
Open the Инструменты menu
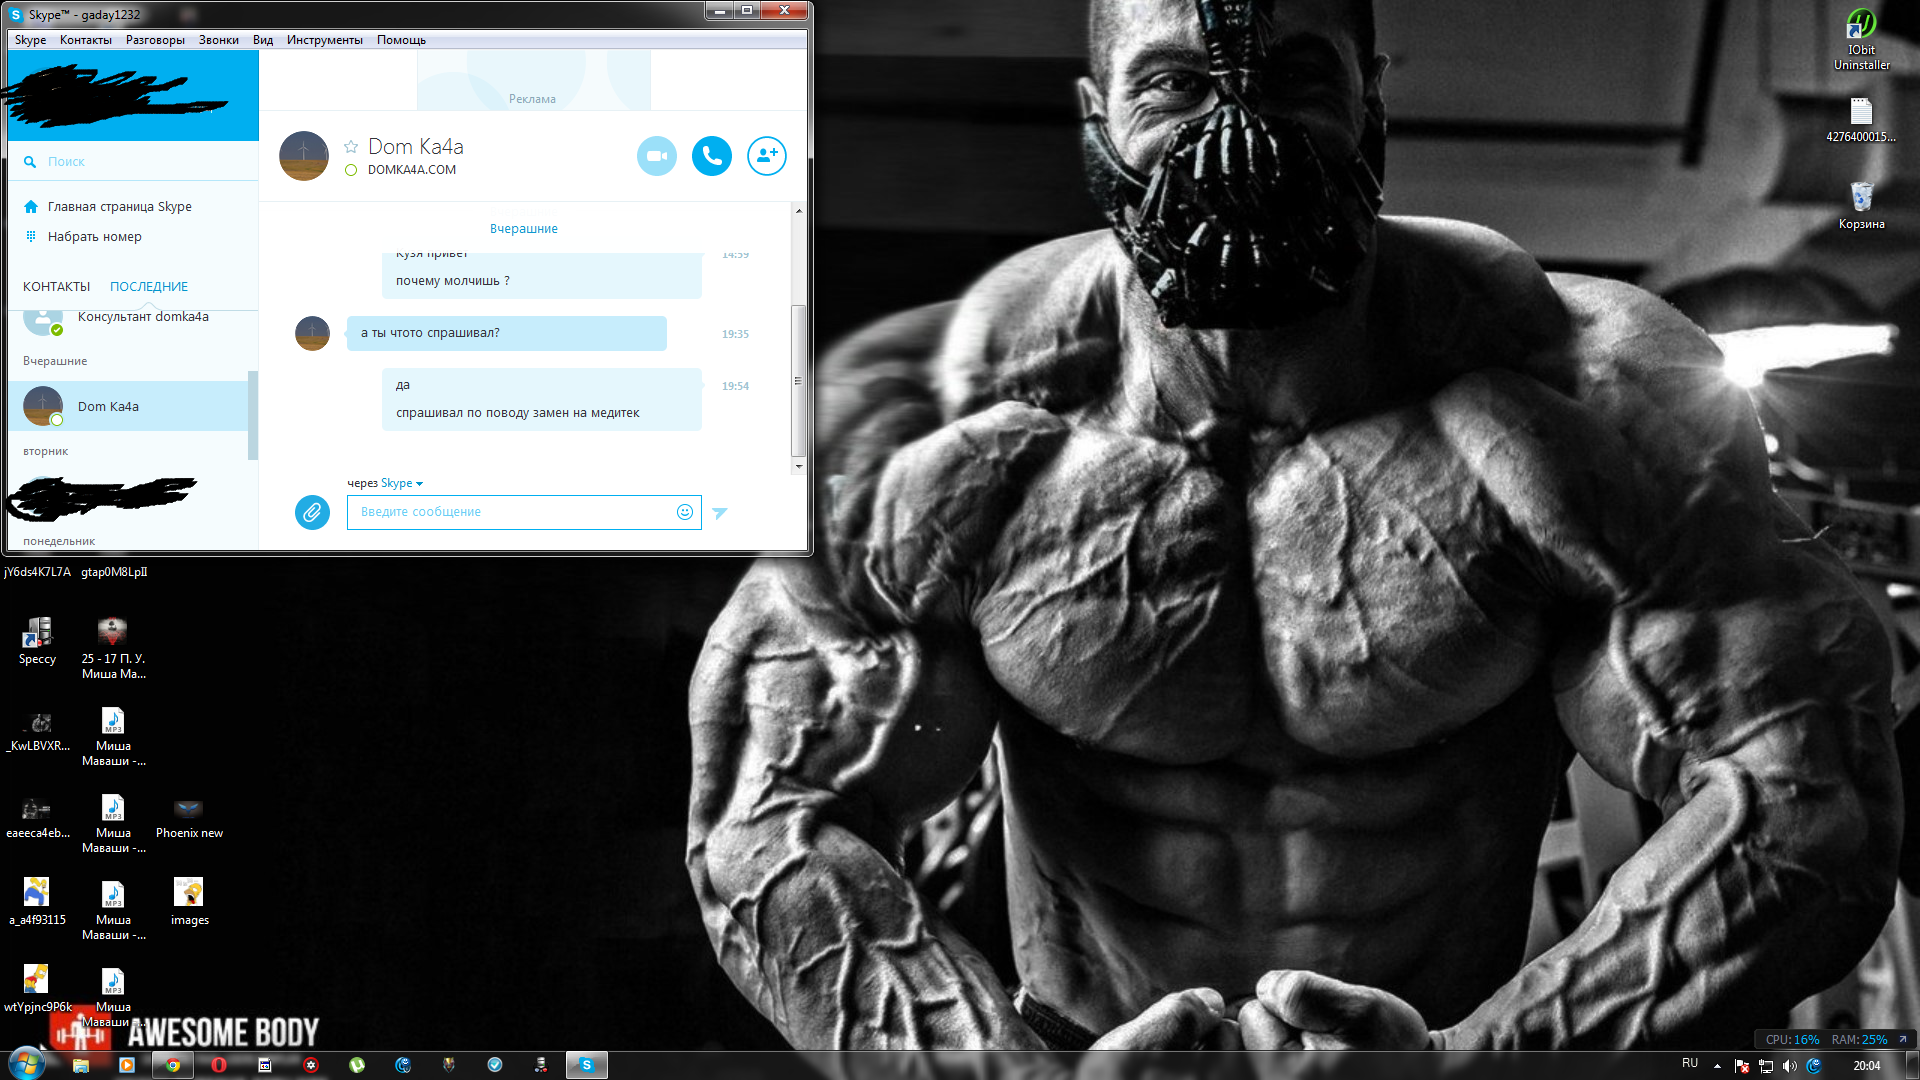(x=324, y=40)
